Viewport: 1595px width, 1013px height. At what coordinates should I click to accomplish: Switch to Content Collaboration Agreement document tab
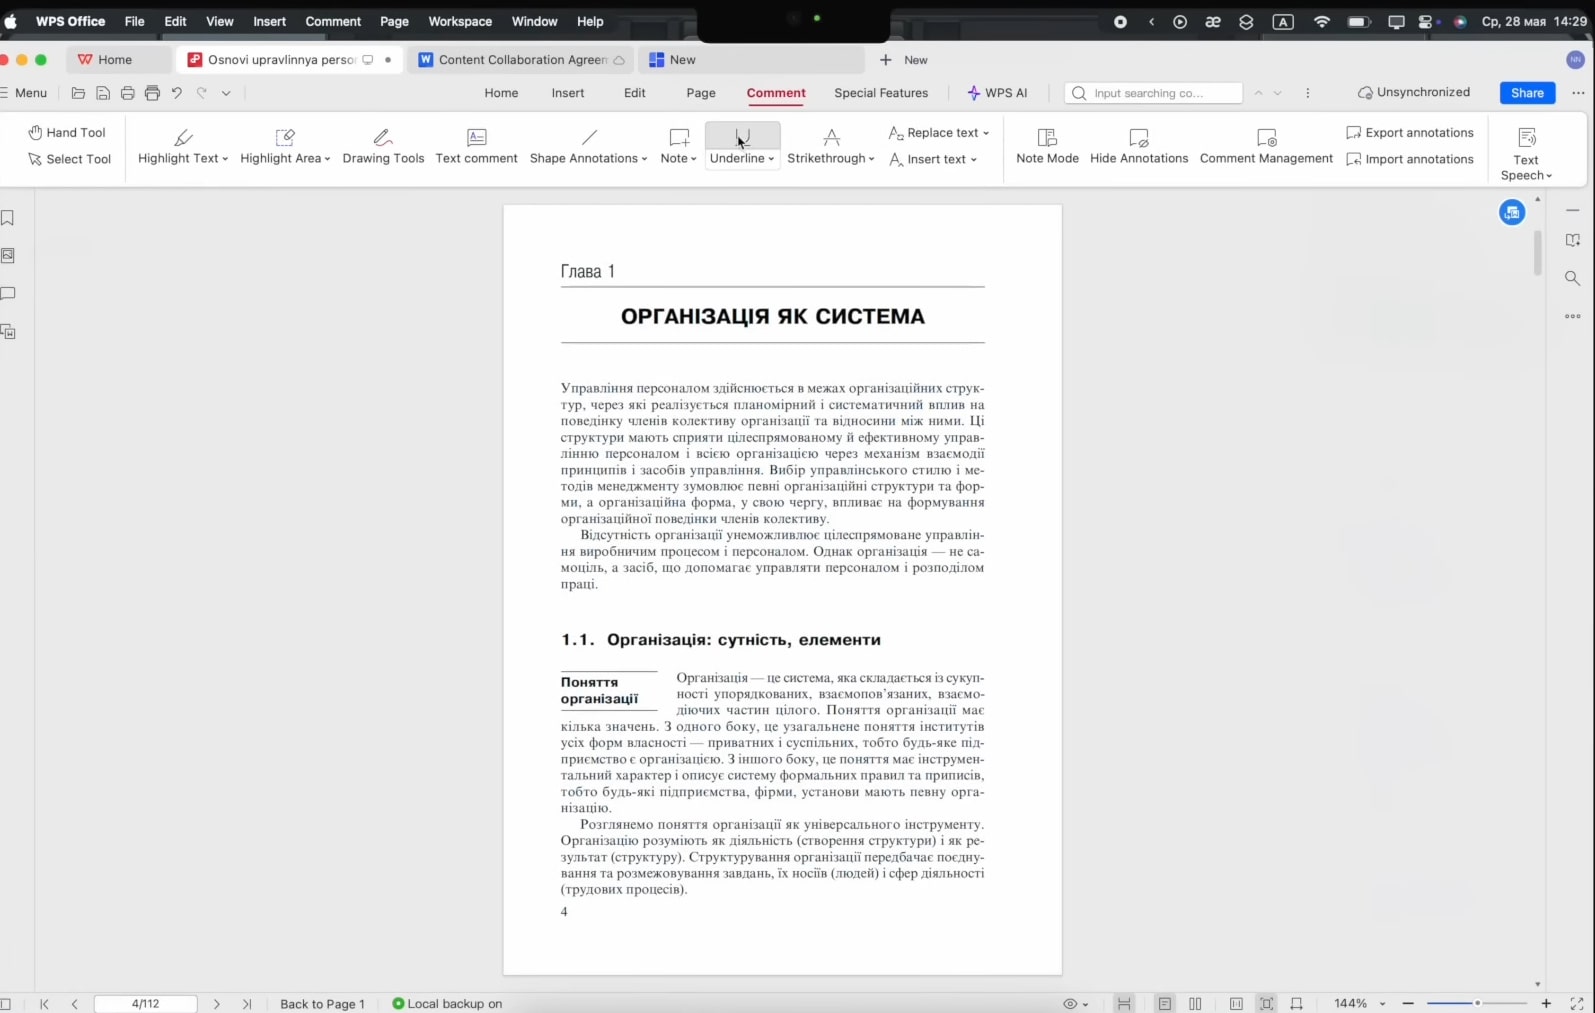521,60
